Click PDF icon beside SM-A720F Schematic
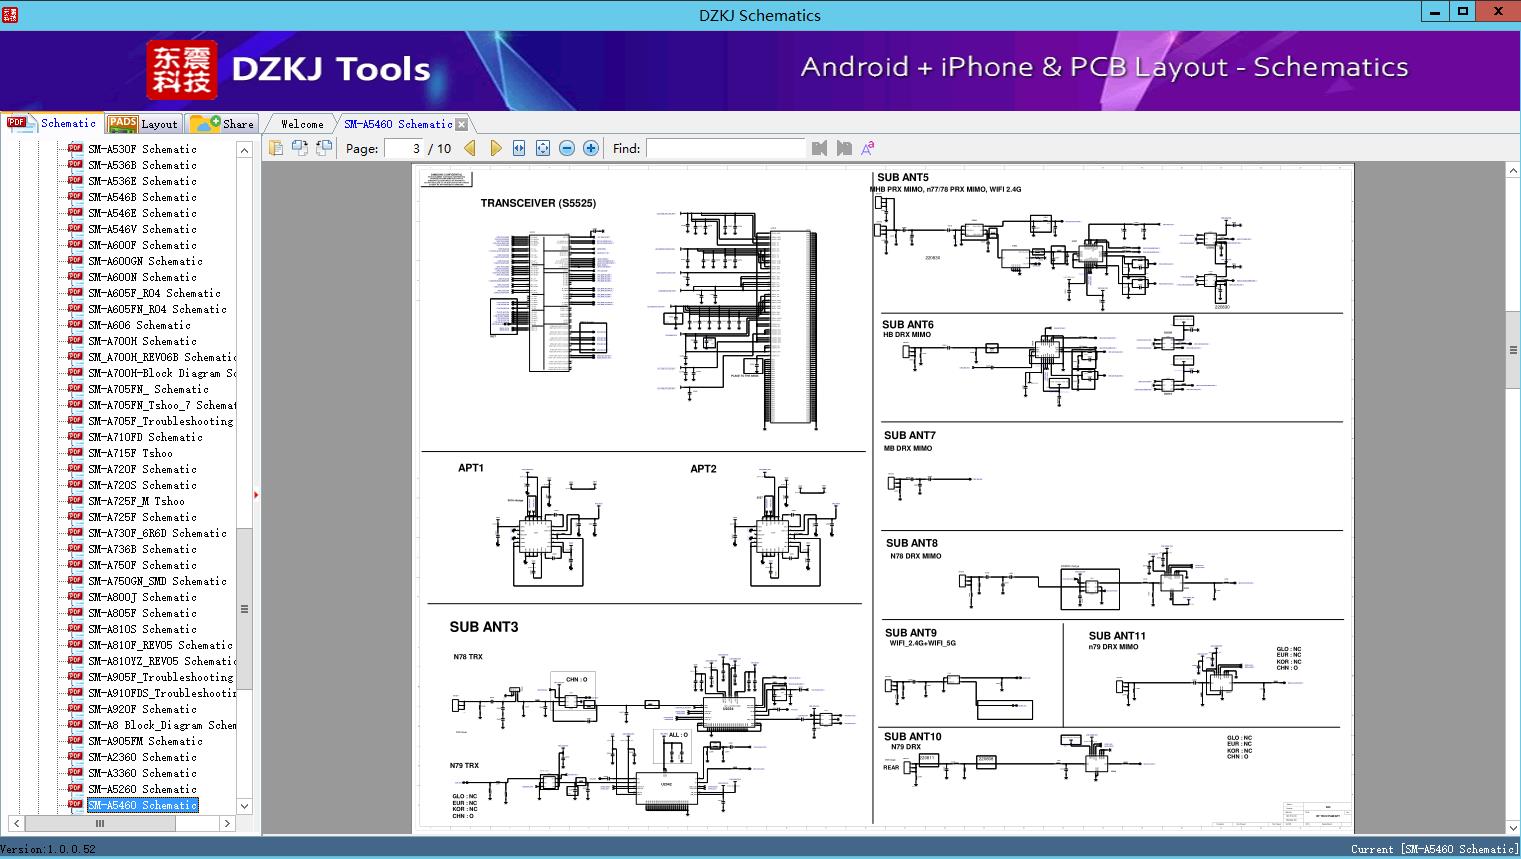The height and width of the screenshot is (859, 1521). tap(75, 468)
